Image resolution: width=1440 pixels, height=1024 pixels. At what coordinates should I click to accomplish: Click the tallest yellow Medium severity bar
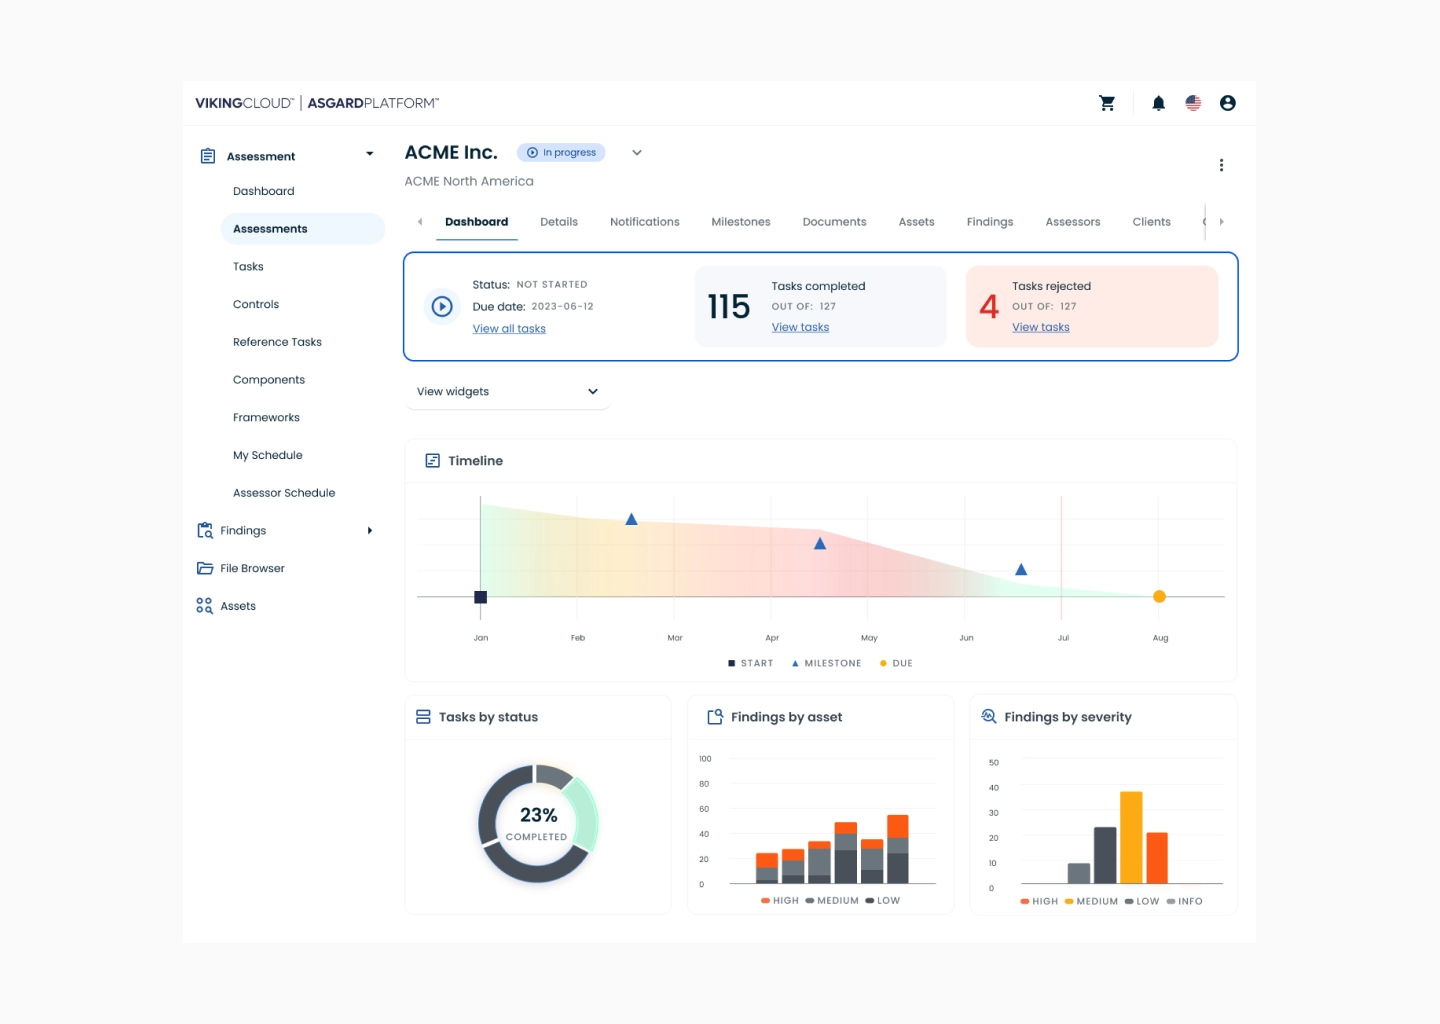coord(1131,837)
